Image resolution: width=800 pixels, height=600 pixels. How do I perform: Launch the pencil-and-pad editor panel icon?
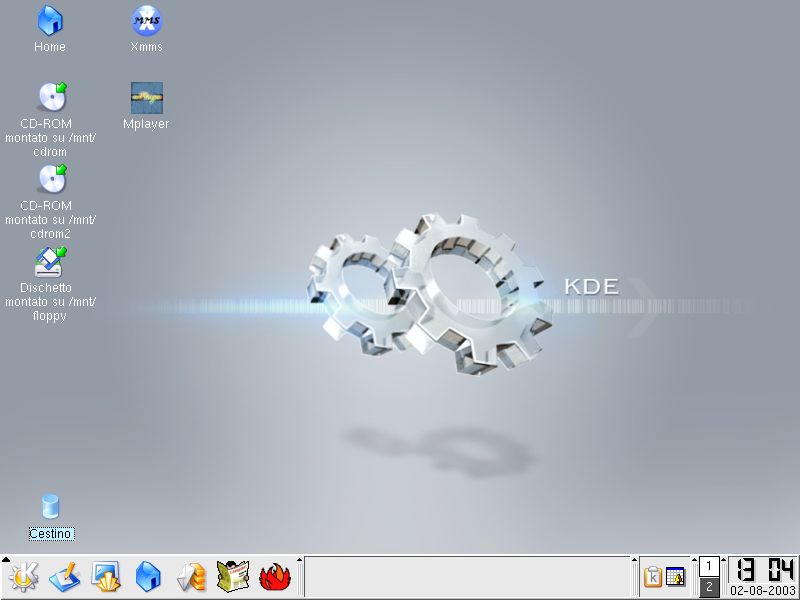(65, 577)
